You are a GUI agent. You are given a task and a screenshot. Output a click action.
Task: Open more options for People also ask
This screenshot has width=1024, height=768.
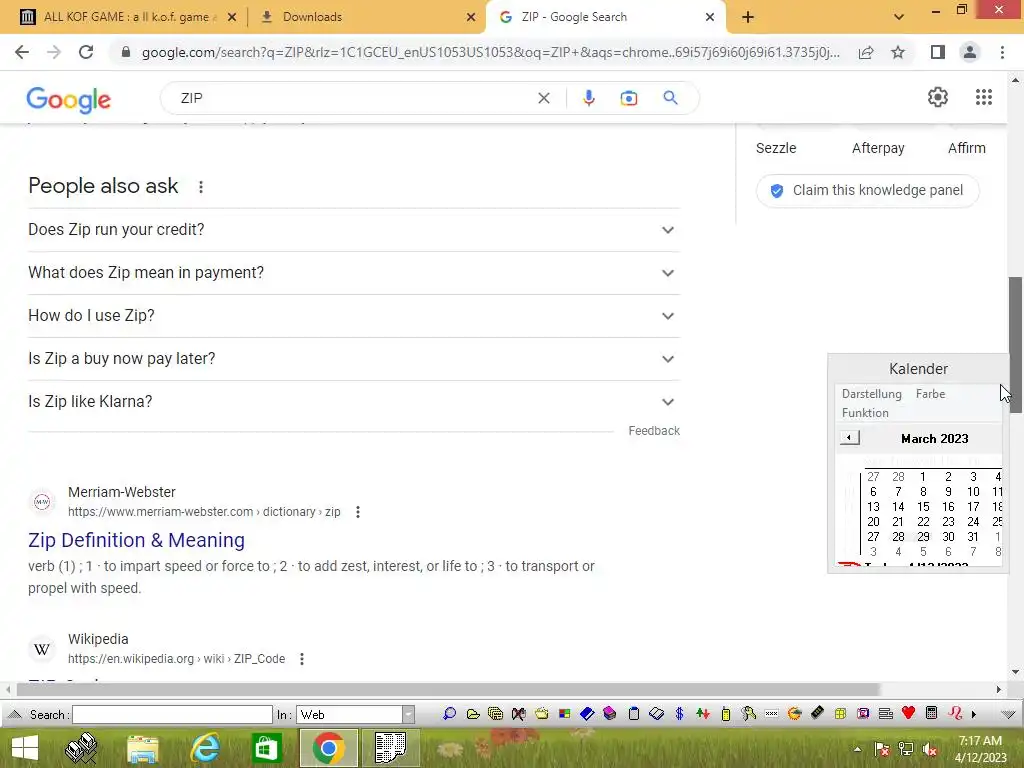[201, 187]
